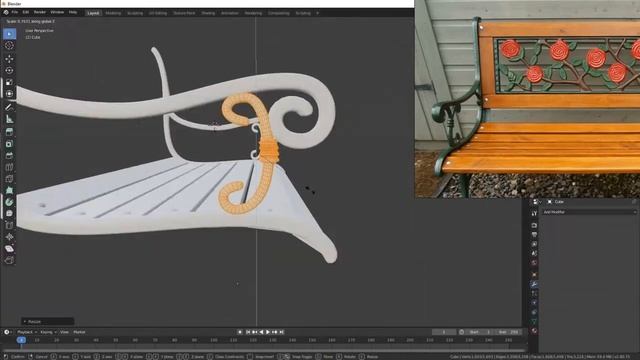Select the Shear tool
This screenshot has height=360, width=640.
[9, 249]
